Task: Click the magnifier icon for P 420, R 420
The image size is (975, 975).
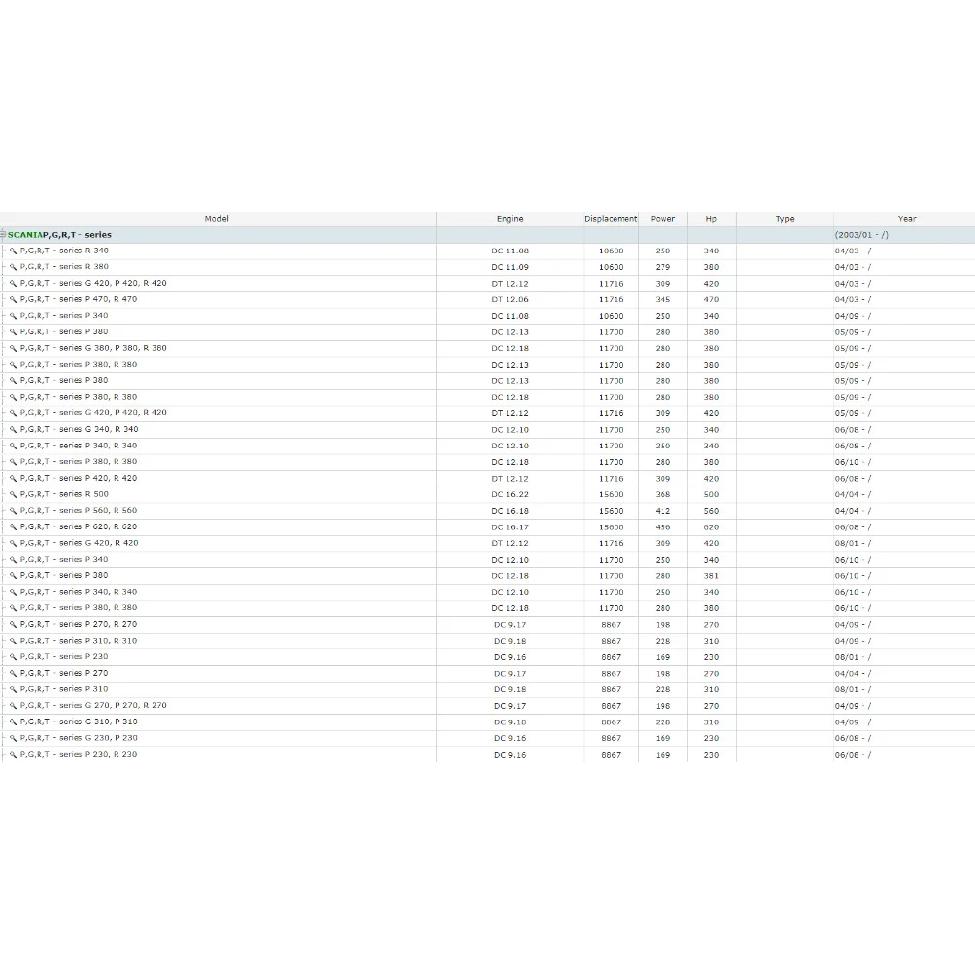Action: click(13, 478)
